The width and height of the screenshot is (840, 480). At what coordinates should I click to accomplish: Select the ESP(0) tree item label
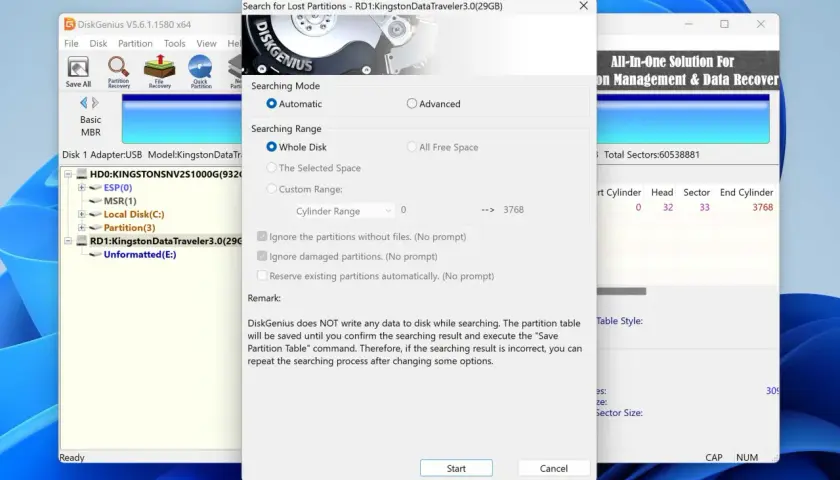(118, 187)
